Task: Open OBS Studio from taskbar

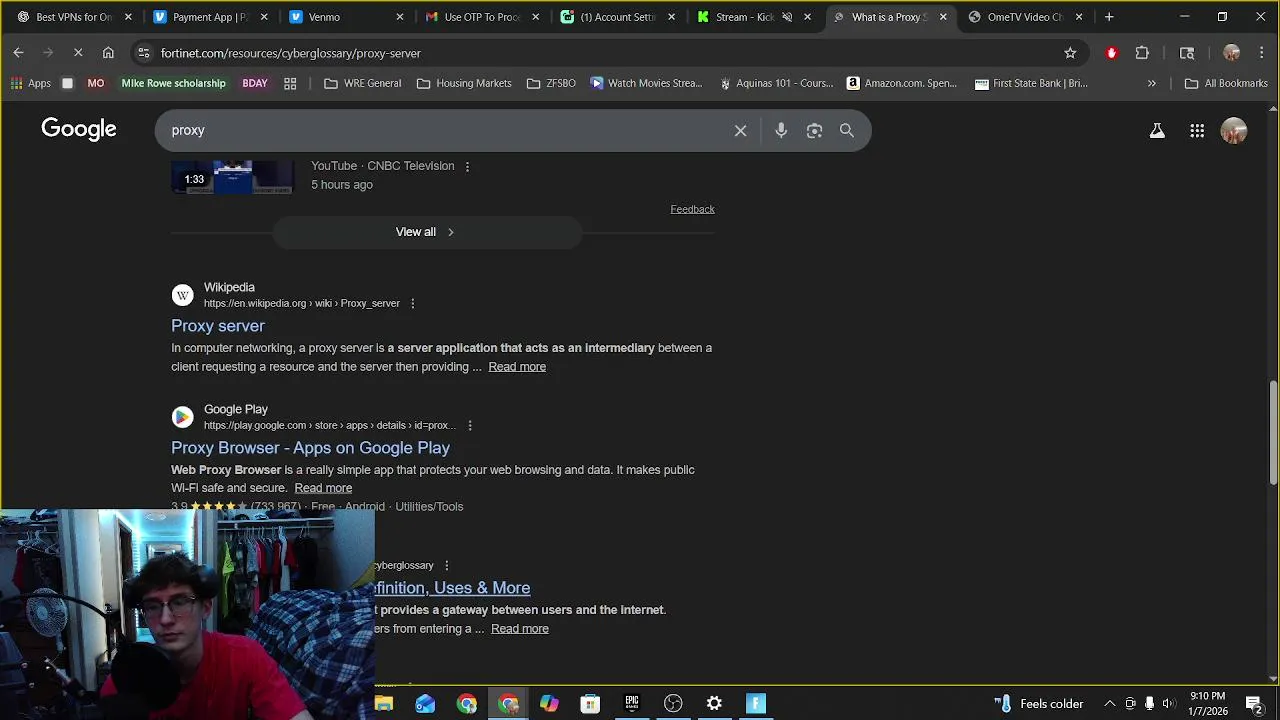Action: click(x=673, y=704)
